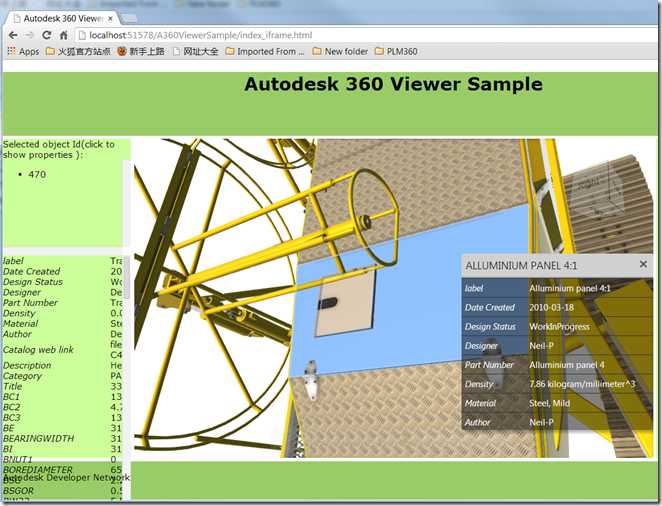This screenshot has width=662, height=506.
Task: Click 'BC1' property row
Action: (x=62, y=397)
